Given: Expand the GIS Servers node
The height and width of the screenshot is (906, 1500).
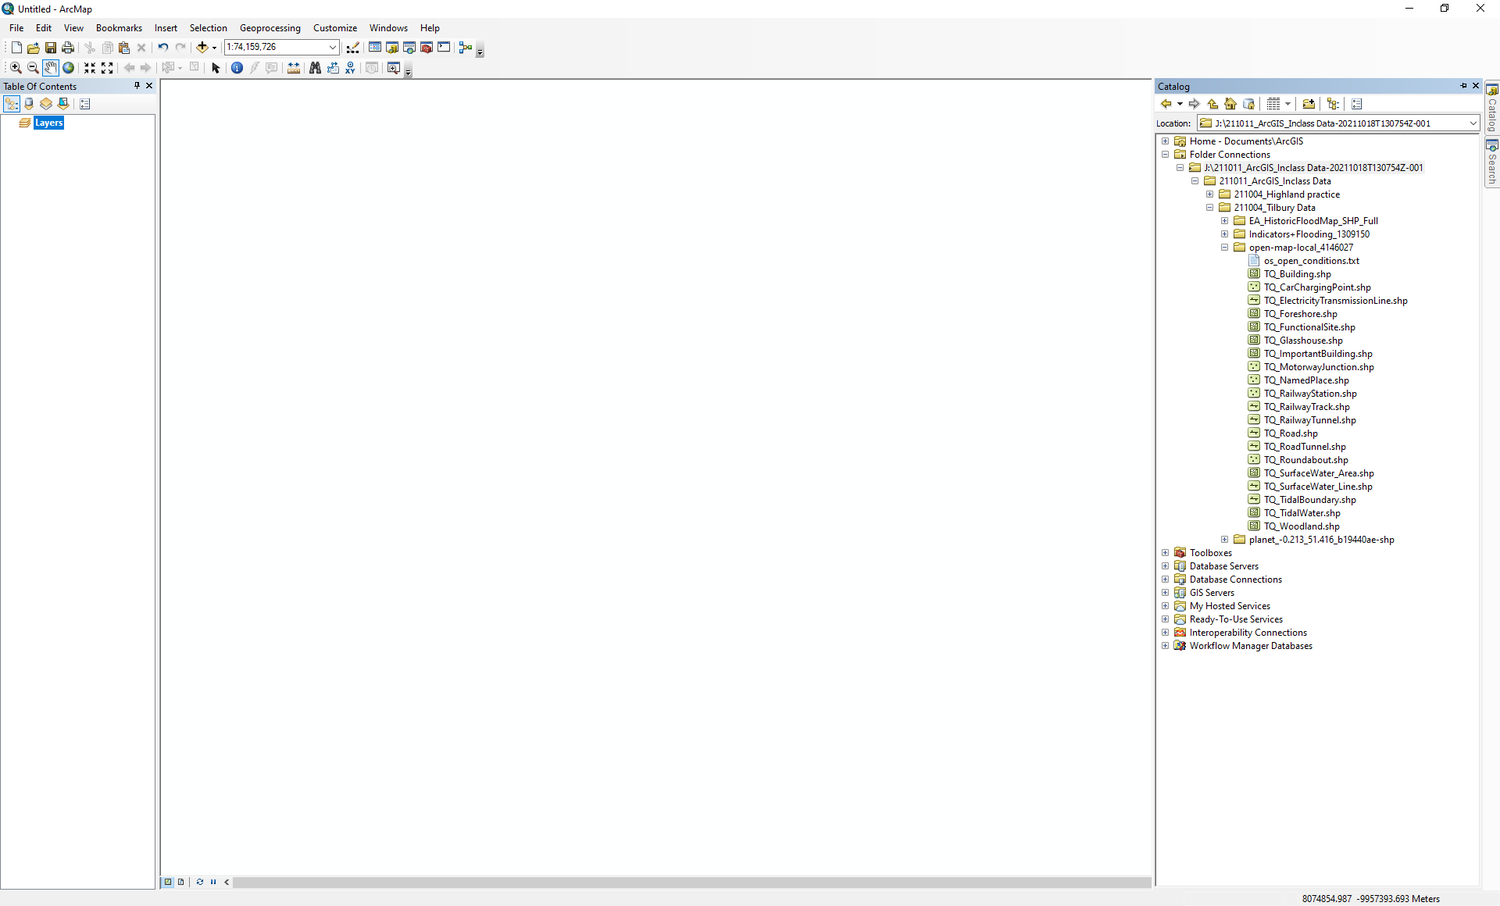Looking at the screenshot, I should (1165, 592).
